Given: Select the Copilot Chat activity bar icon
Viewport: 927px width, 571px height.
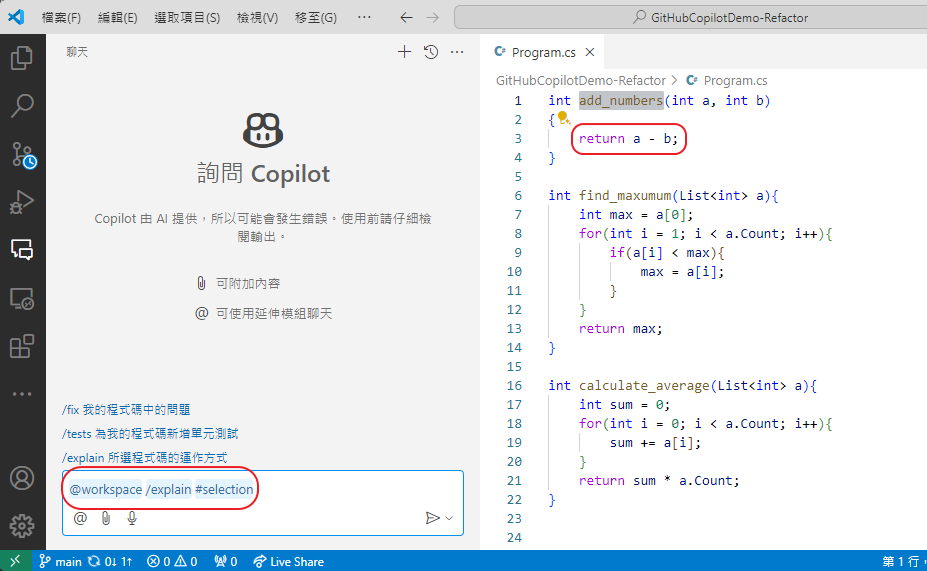Looking at the screenshot, I should (22, 249).
